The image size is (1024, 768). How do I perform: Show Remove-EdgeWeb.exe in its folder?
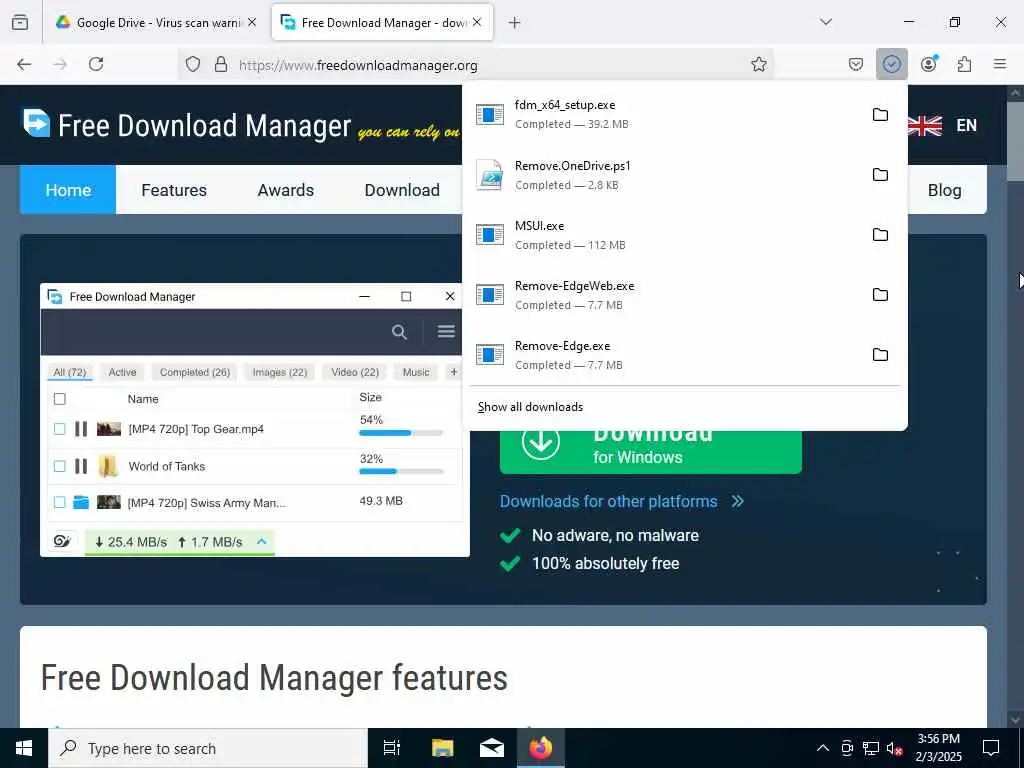tap(880, 295)
